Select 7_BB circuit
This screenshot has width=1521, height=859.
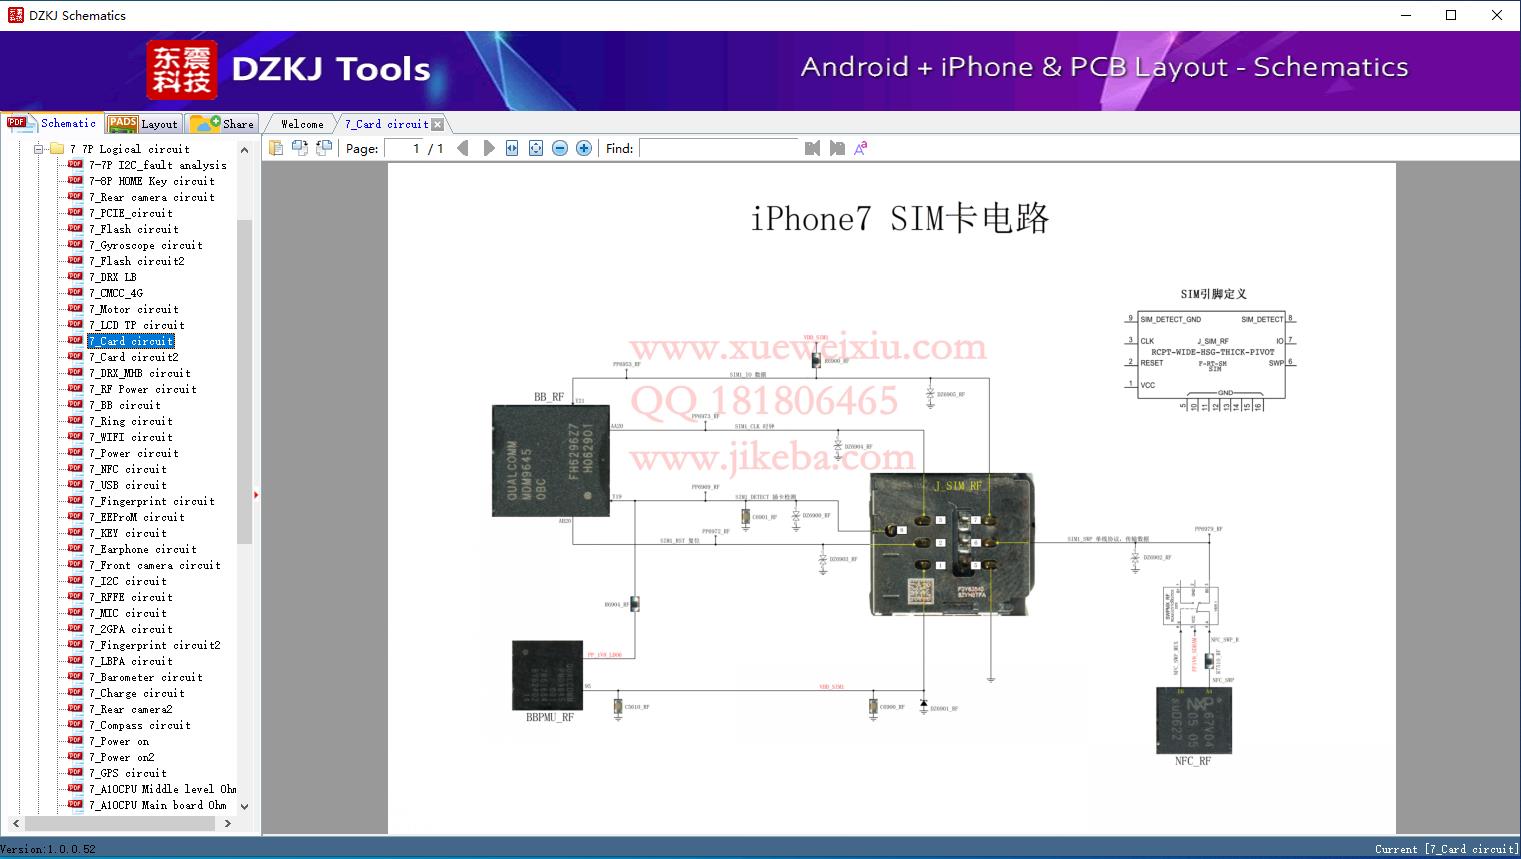[125, 405]
